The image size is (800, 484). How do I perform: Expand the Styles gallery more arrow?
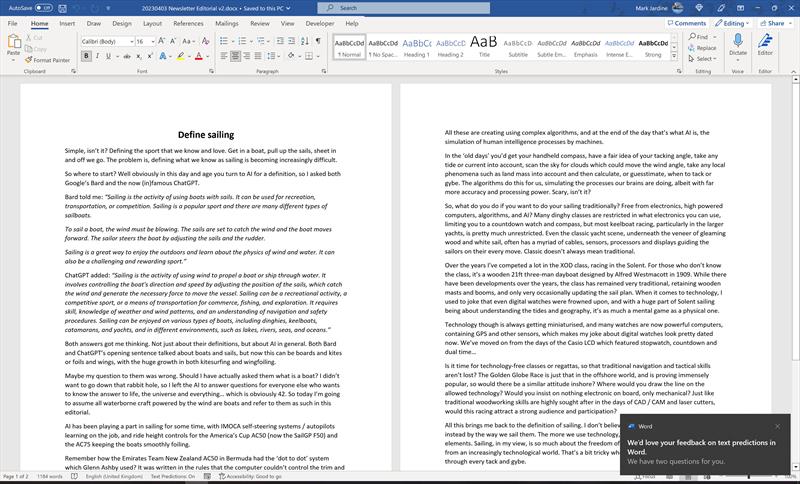pyautogui.click(x=674, y=56)
